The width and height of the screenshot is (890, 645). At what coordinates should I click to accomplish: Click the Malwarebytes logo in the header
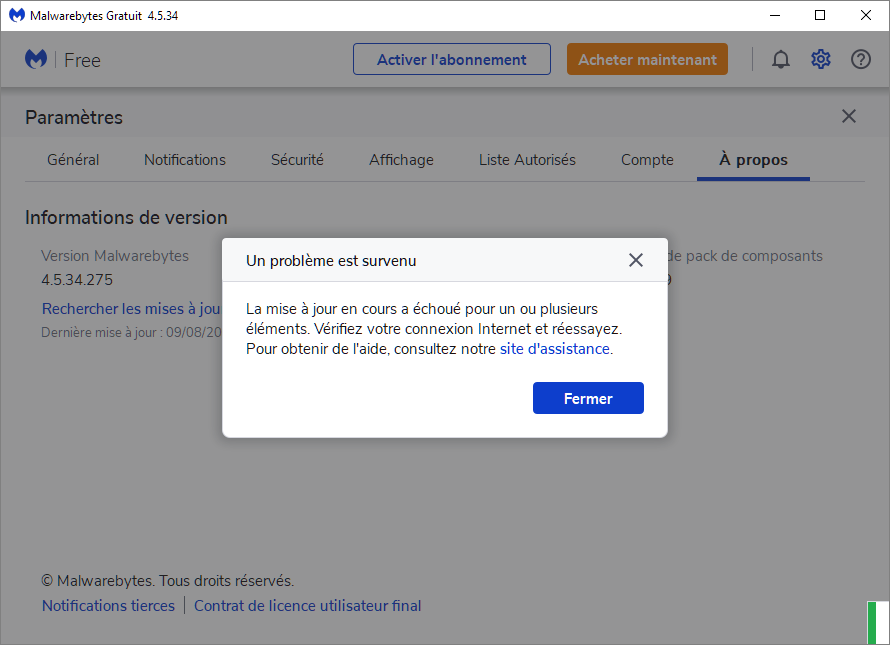tap(36, 59)
